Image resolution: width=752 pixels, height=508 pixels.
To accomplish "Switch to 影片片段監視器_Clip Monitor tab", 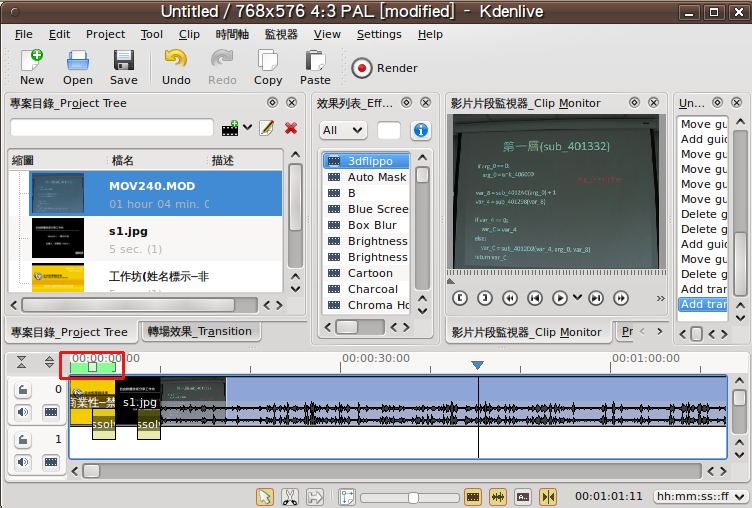I will pyautogui.click(x=527, y=332).
